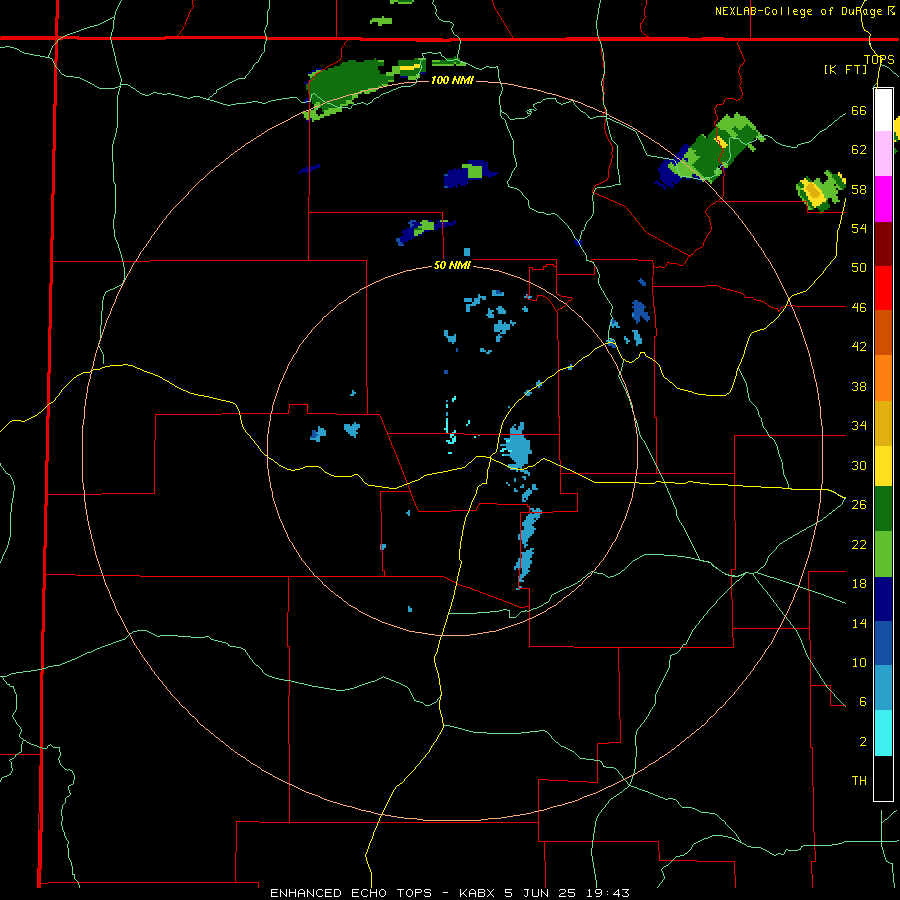Select the yellow 30 kft legend swatch
900x900 pixels.
[883, 465]
